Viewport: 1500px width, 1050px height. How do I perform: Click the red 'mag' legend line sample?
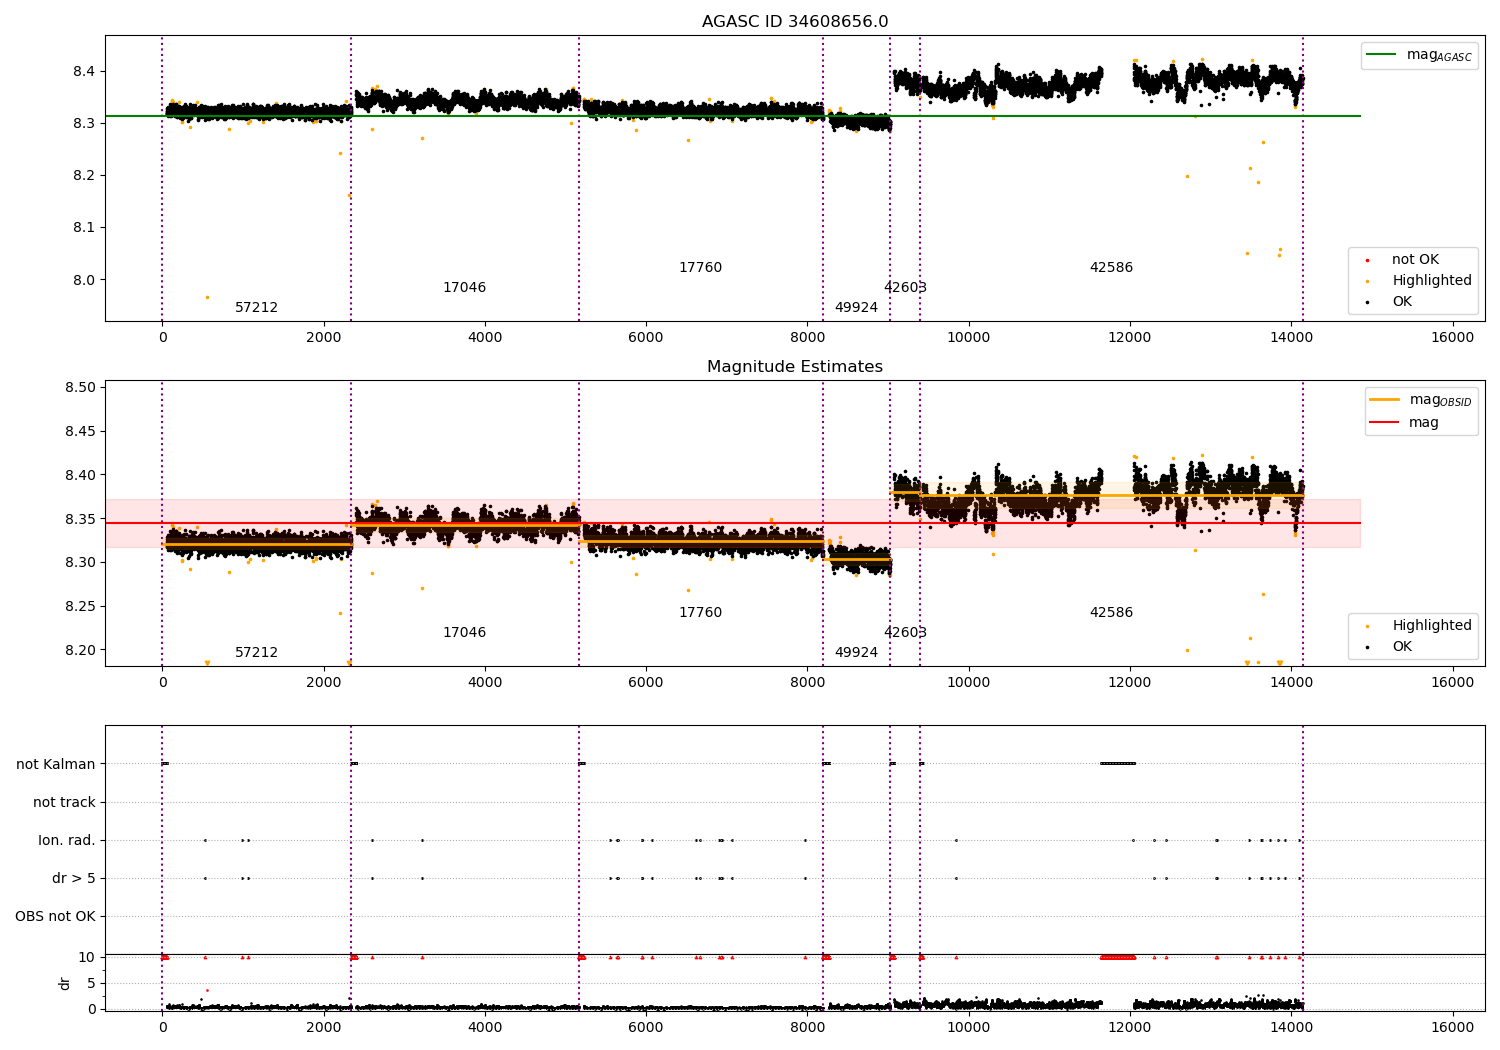coord(1385,422)
